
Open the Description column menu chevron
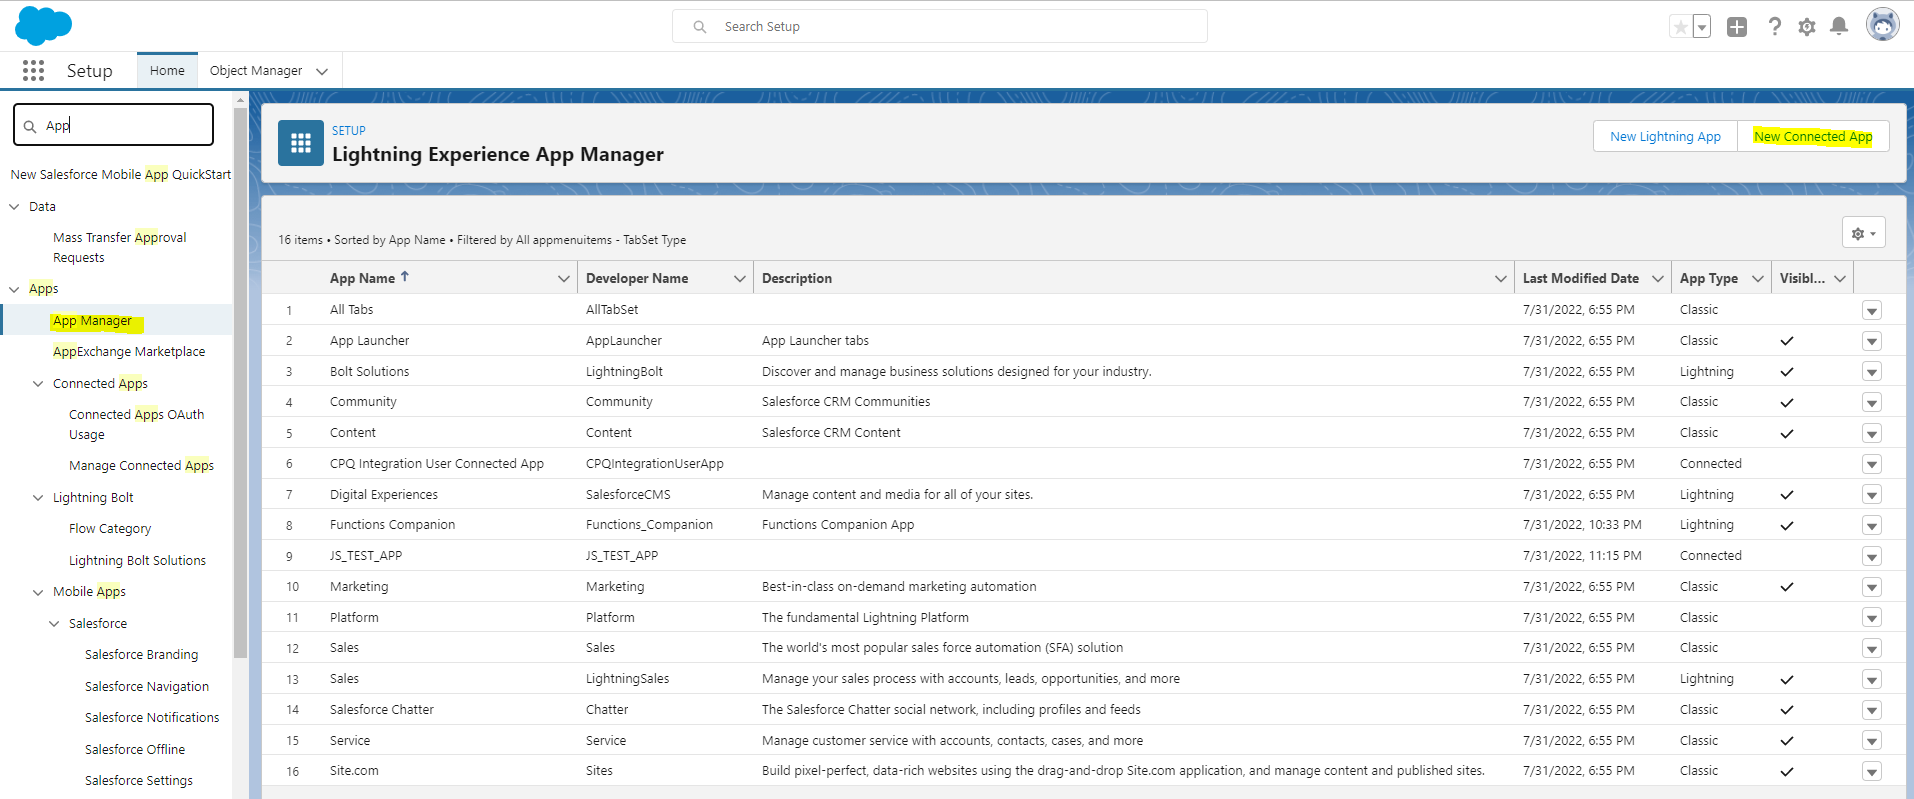click(1501, 278)
